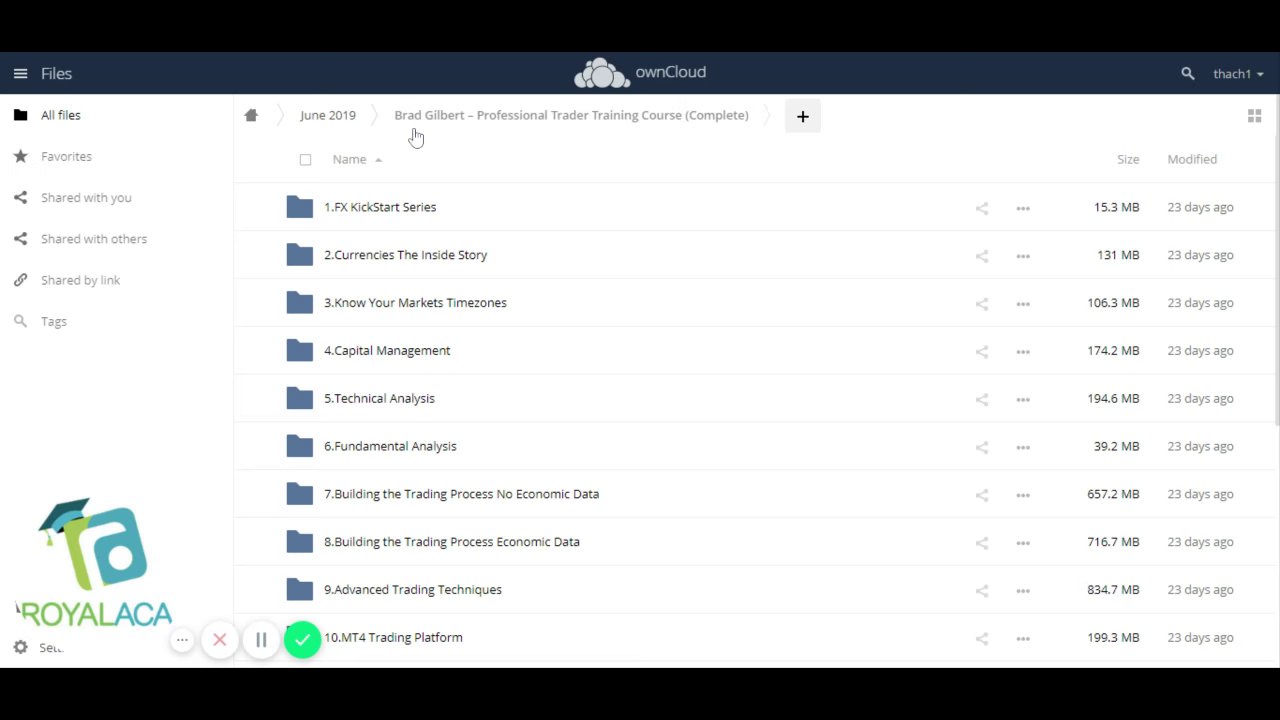Viewport: 1280px width, 720px height.
Task: Open folder 2.Currencies The Inside Story
Action: coord(405,255)
